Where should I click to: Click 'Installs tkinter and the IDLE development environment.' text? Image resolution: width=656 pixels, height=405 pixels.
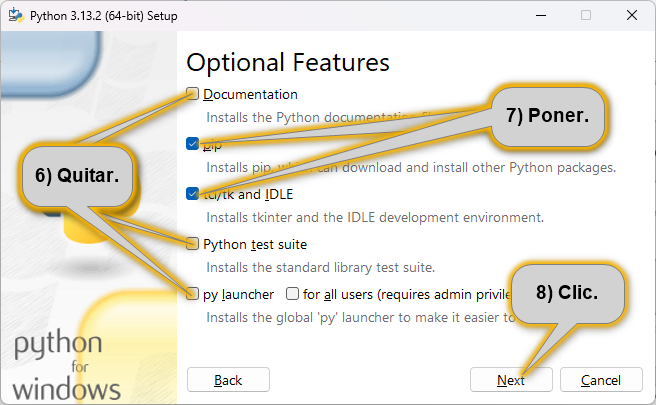375,218
